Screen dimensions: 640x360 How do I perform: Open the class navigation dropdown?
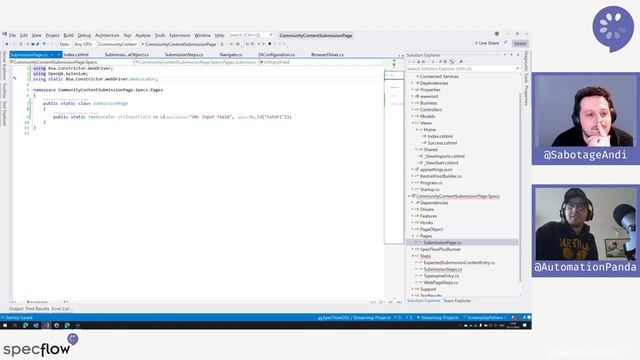click(197, 62)
